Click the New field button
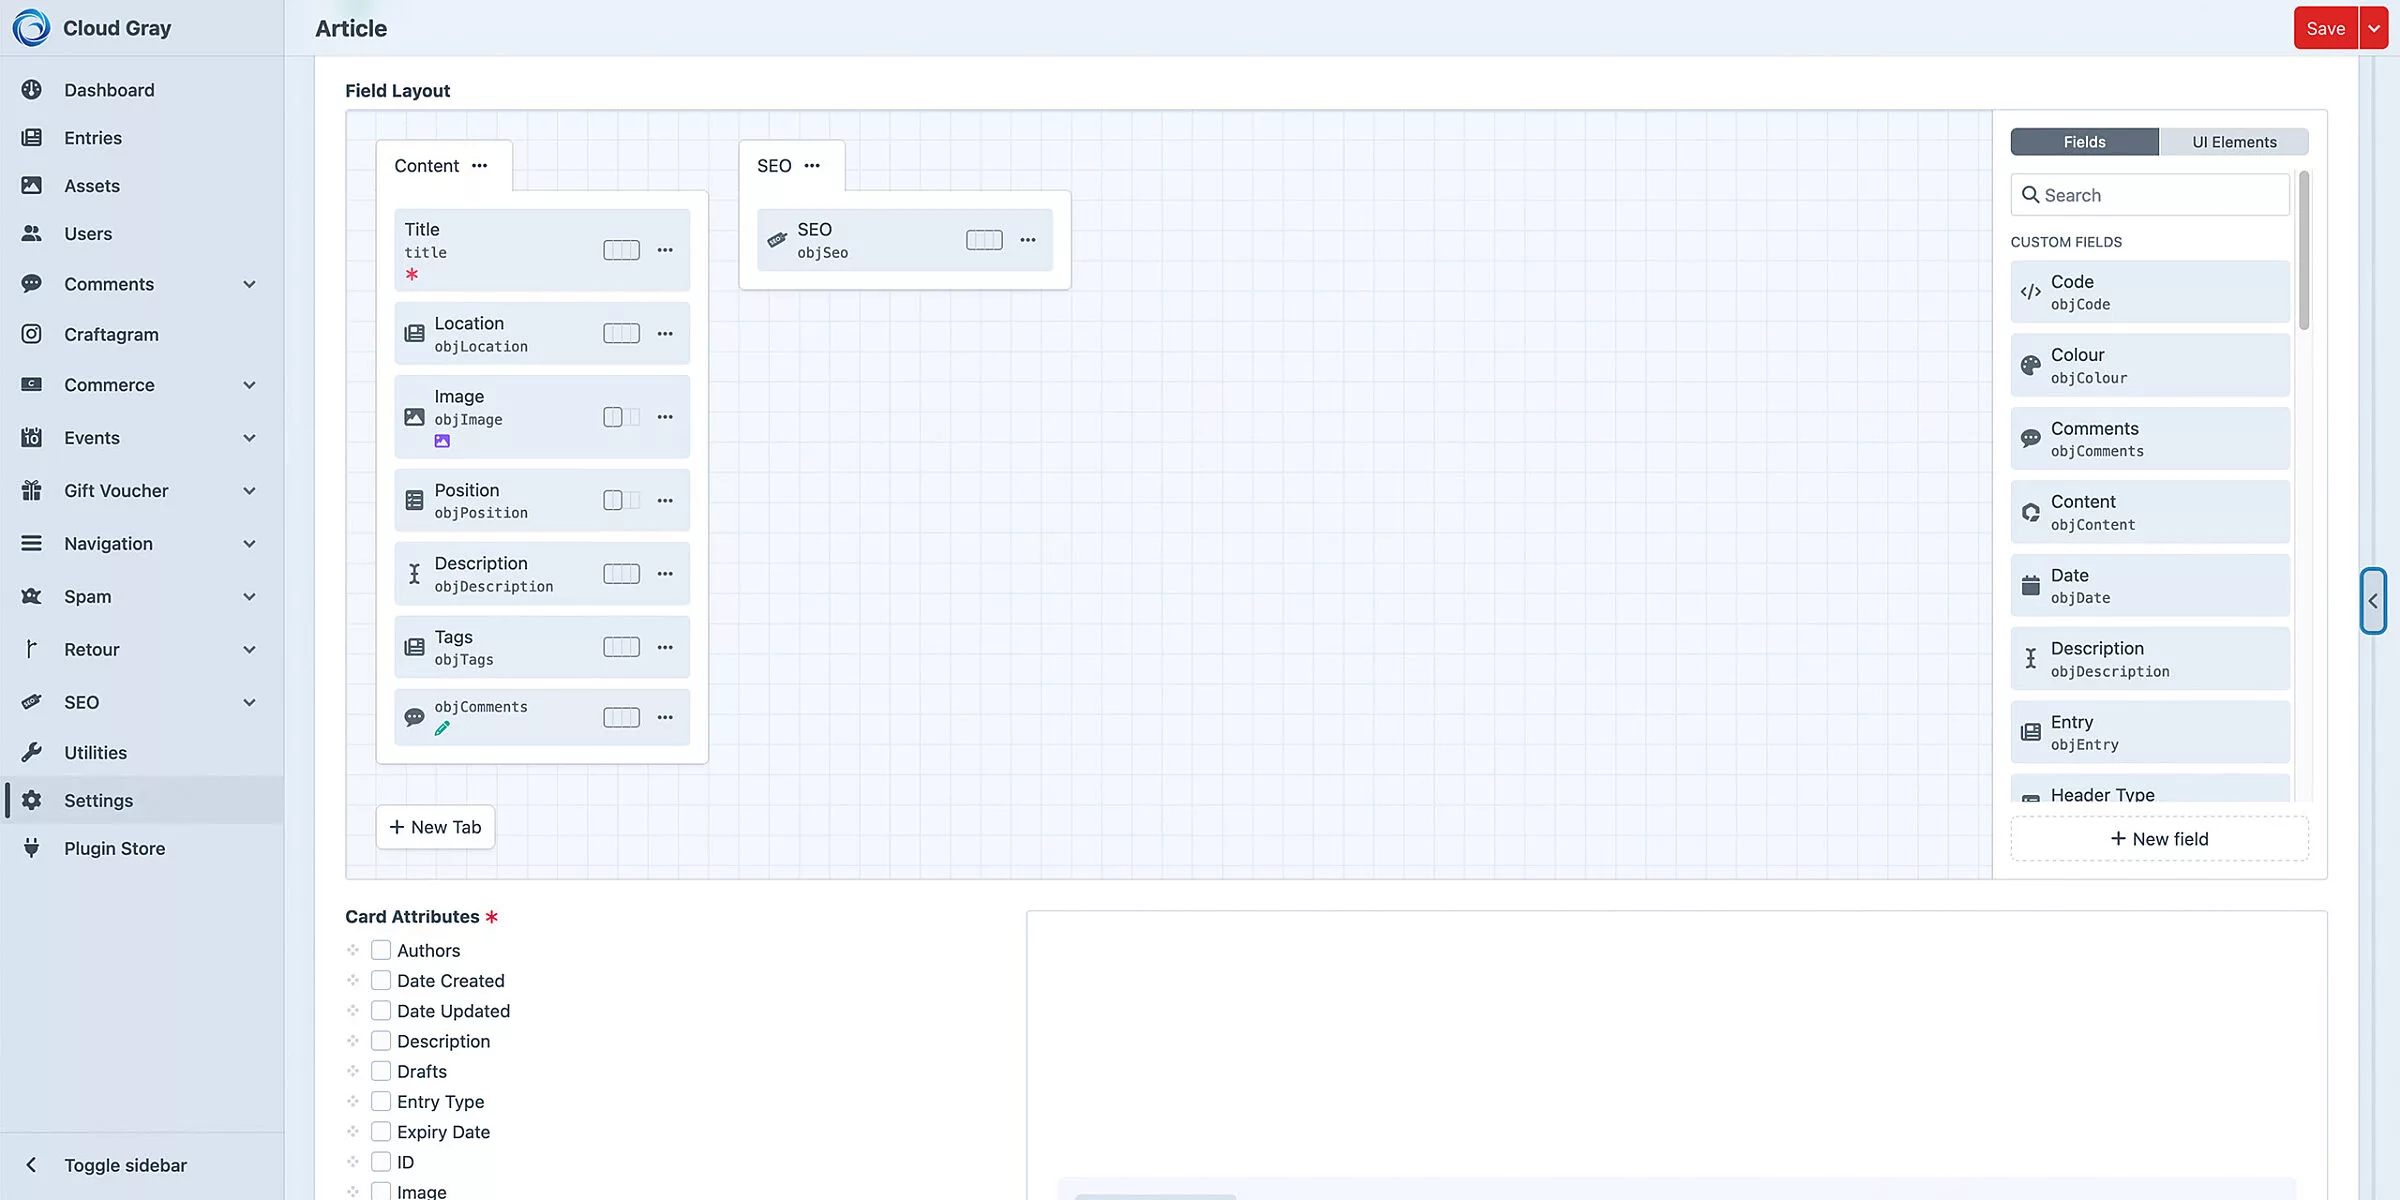The image size is (2400, 1200). (x=2159, y=839)
